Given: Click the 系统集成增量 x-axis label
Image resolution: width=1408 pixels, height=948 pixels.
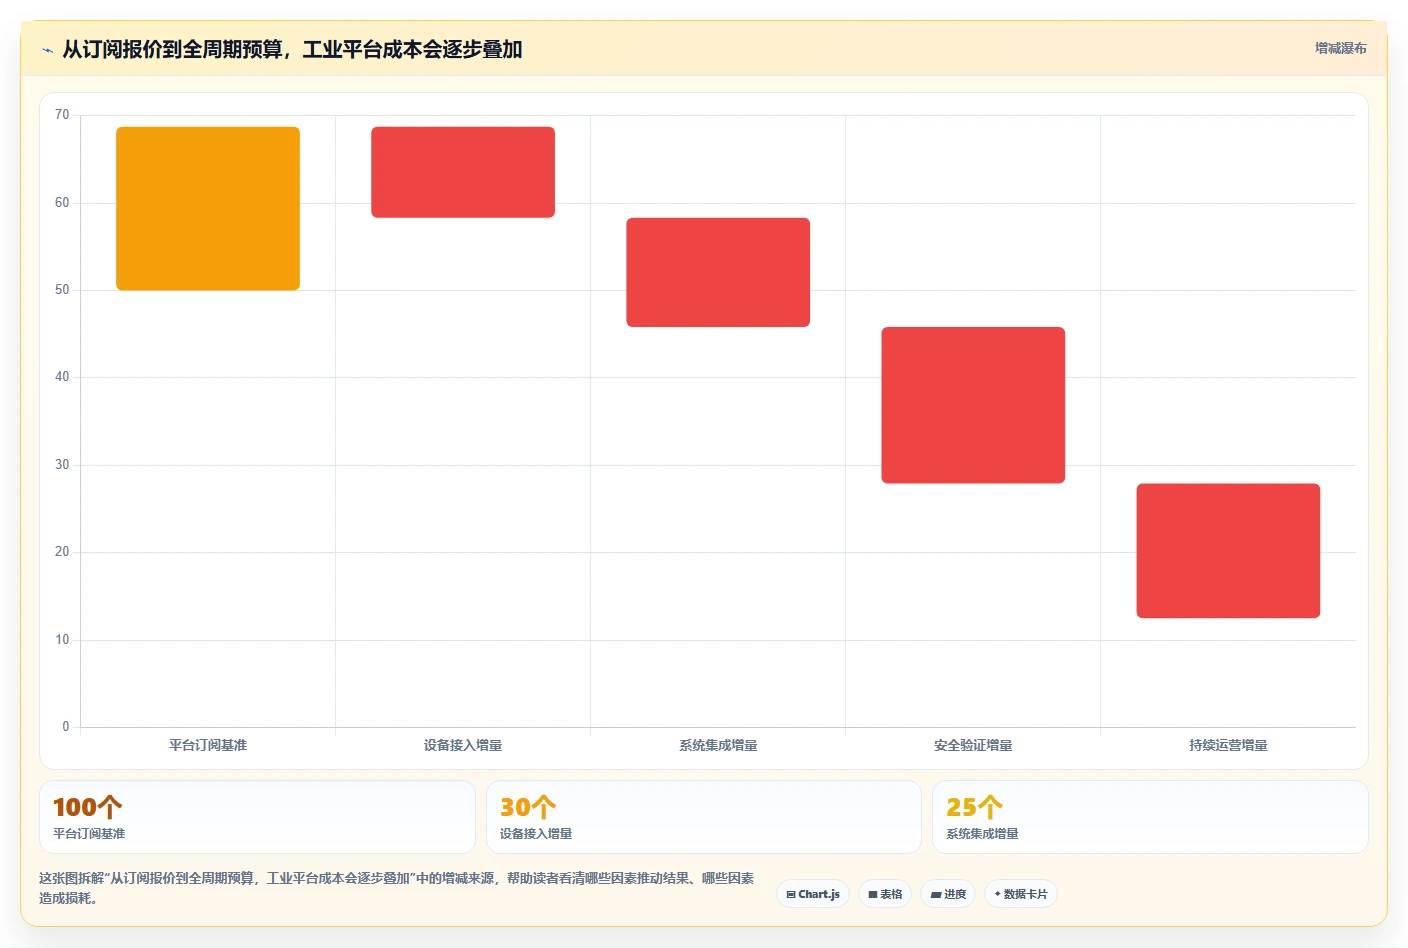Looking at the screenshot, I should [718, 745].
